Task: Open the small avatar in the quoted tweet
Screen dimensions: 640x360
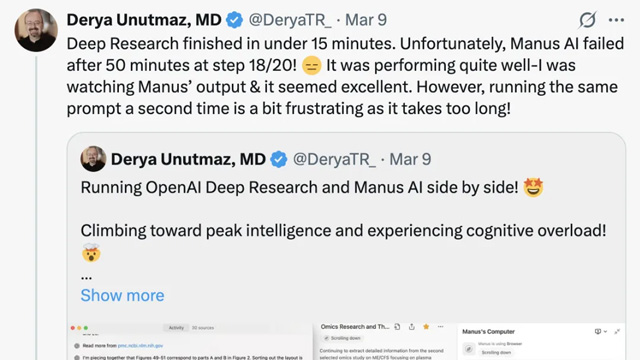Action: pyautogui.click(x=93, y=159)
